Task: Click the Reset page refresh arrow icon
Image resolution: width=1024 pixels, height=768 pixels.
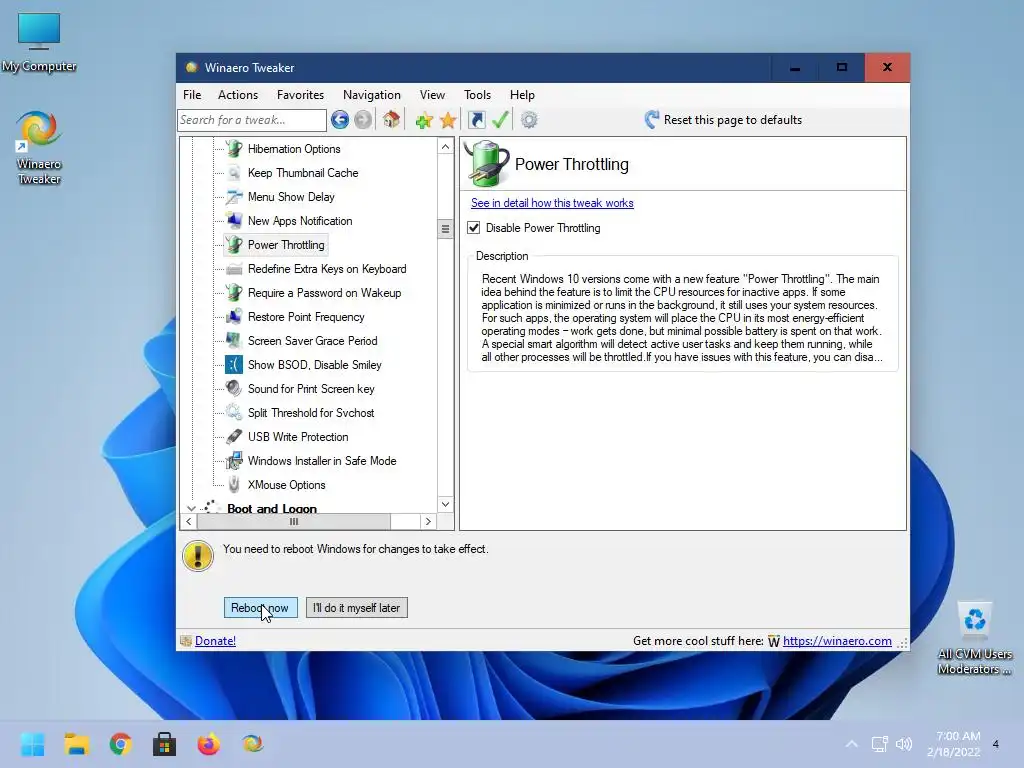Action: [651, 120]
